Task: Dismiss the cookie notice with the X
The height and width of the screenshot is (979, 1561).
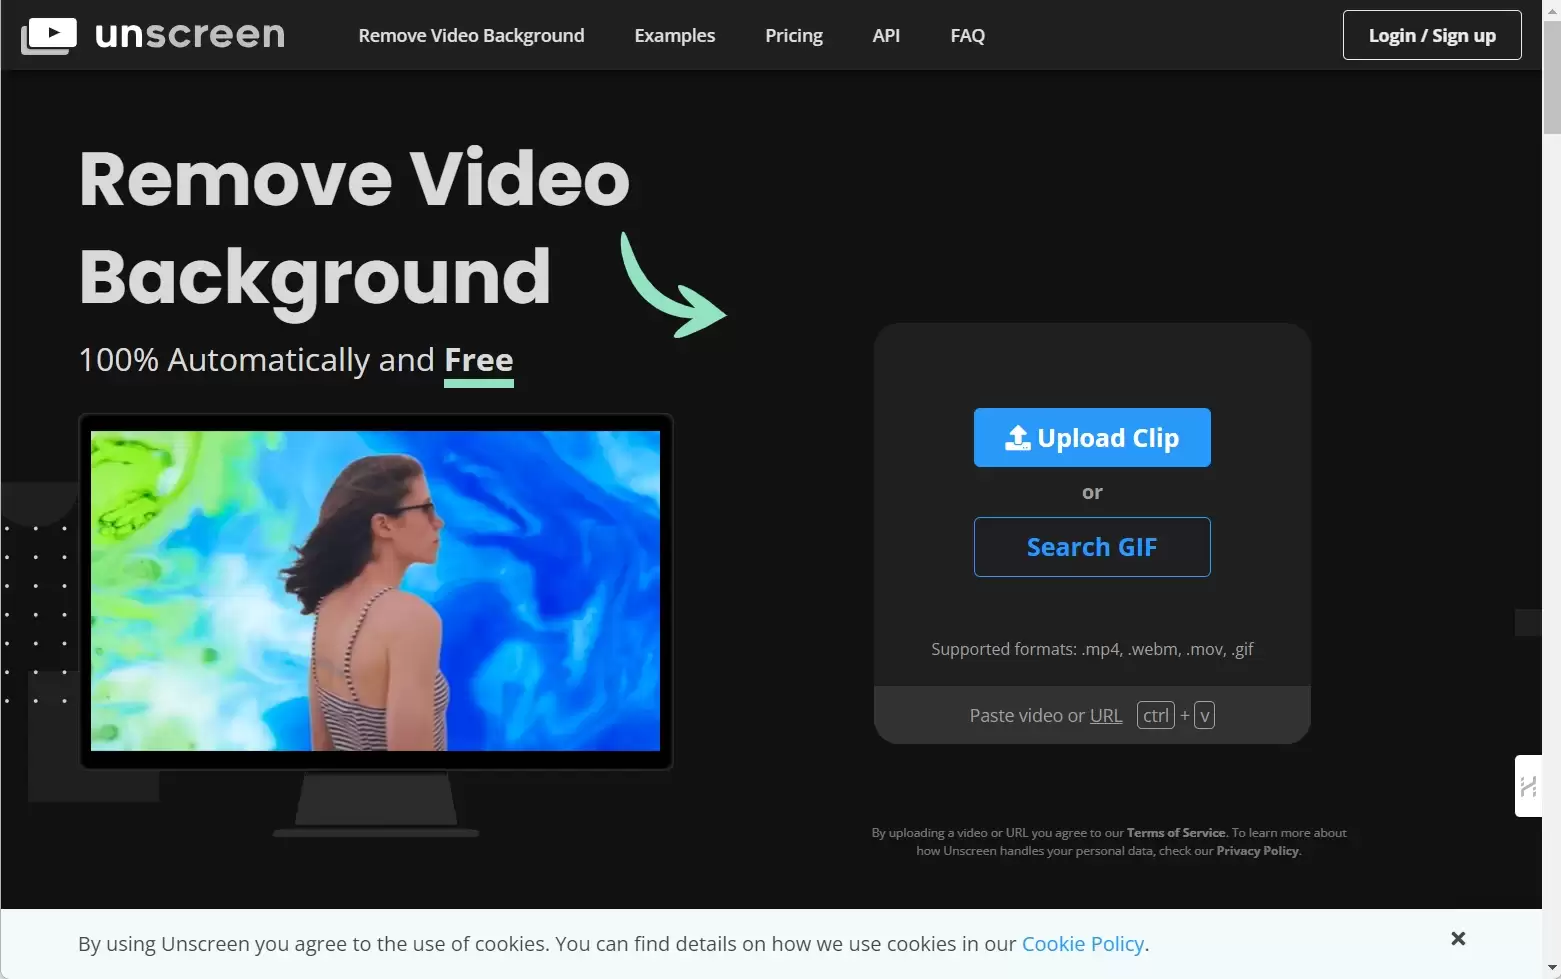Action: pyautogui.click(x=1458, y=938)
